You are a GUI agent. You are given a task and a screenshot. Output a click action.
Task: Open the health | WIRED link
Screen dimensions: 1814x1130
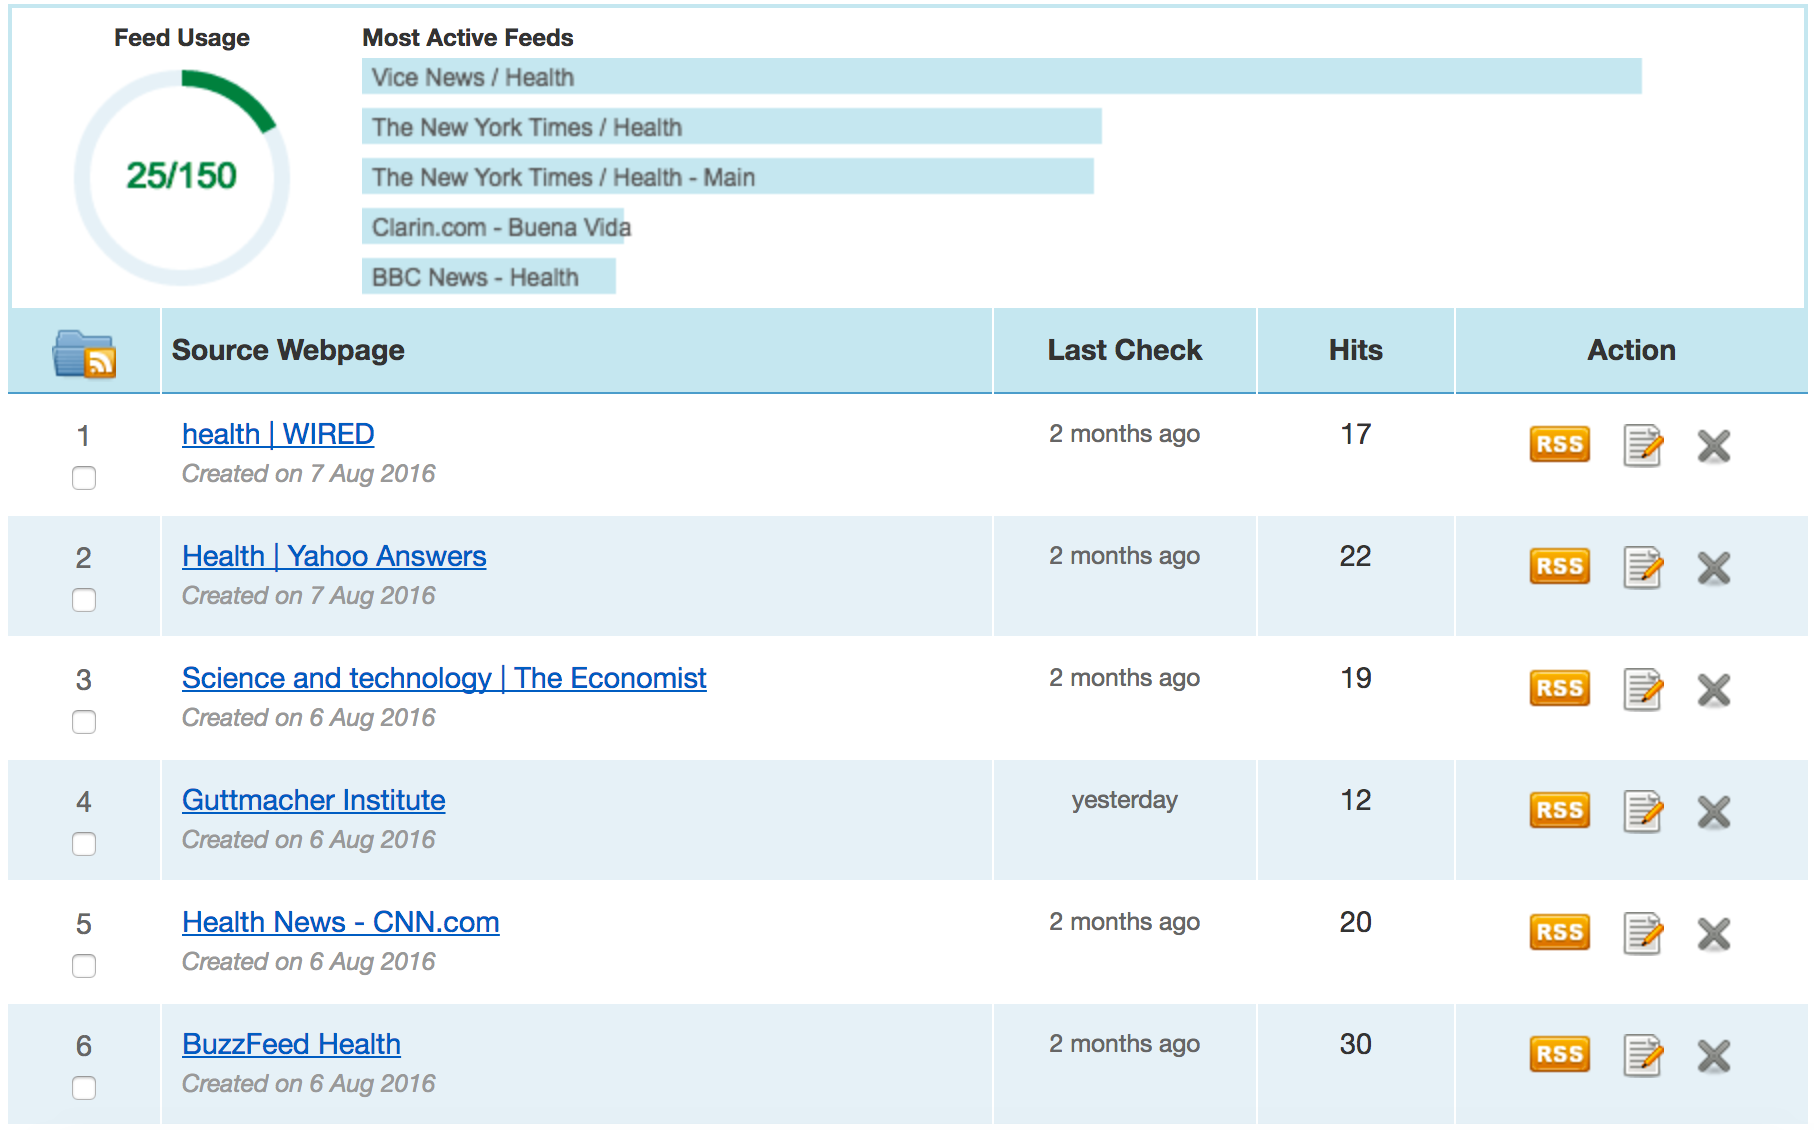tap(278, 434)
